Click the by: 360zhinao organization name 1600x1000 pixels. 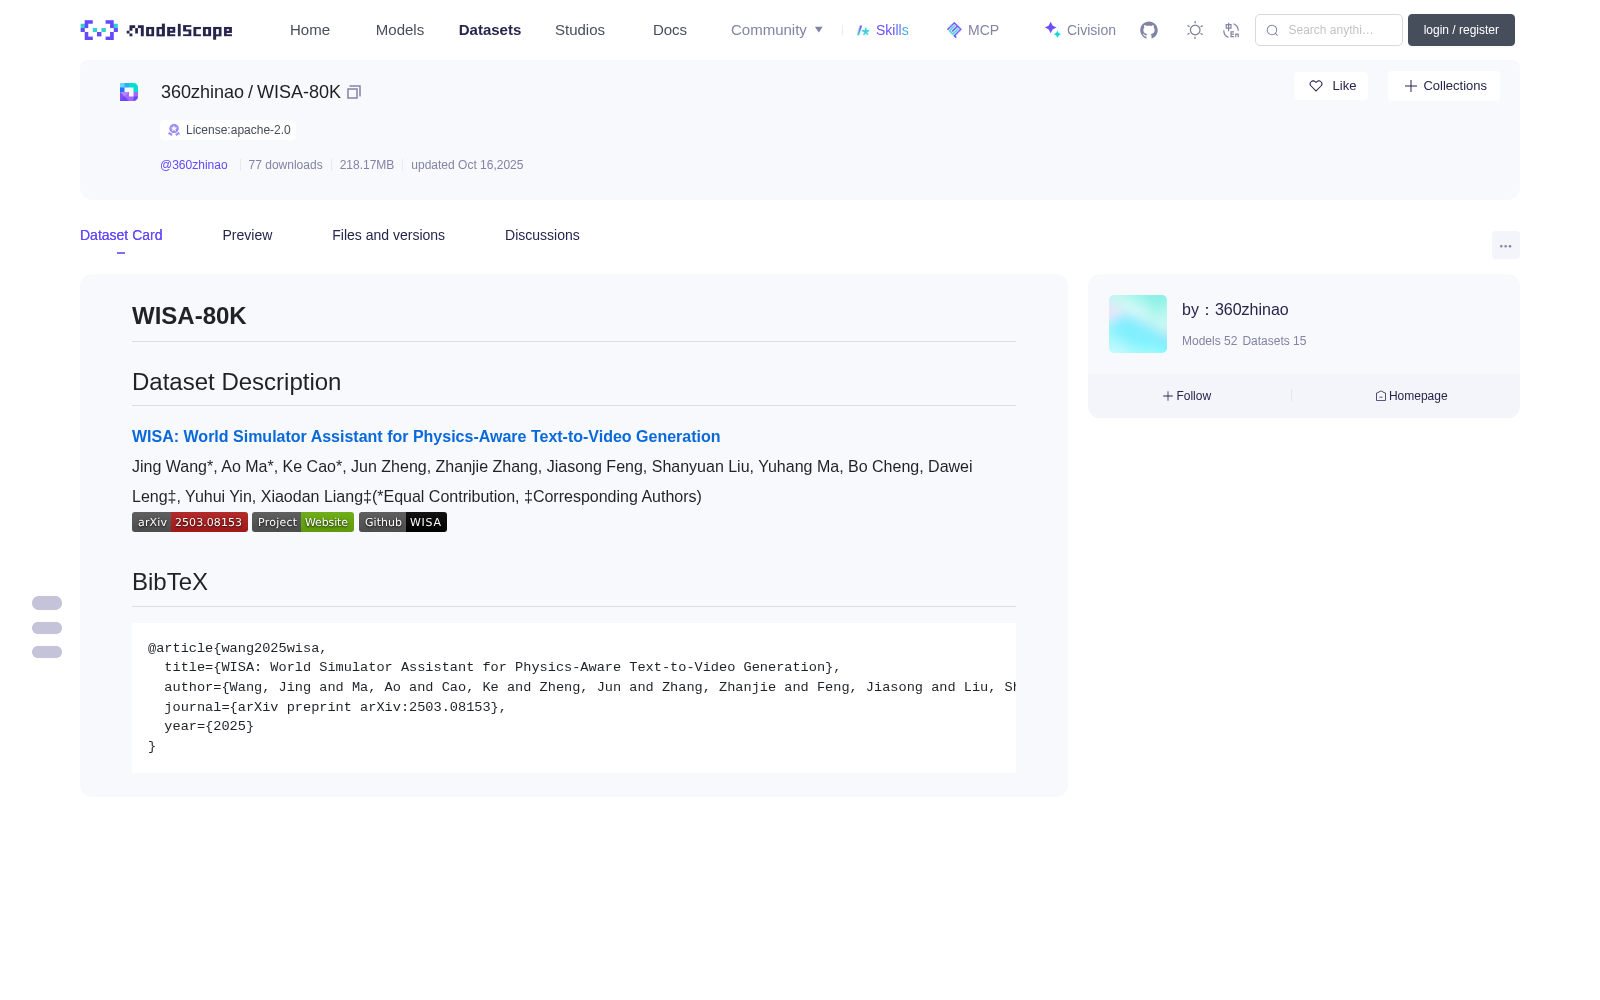click(x=1235, y=310)
